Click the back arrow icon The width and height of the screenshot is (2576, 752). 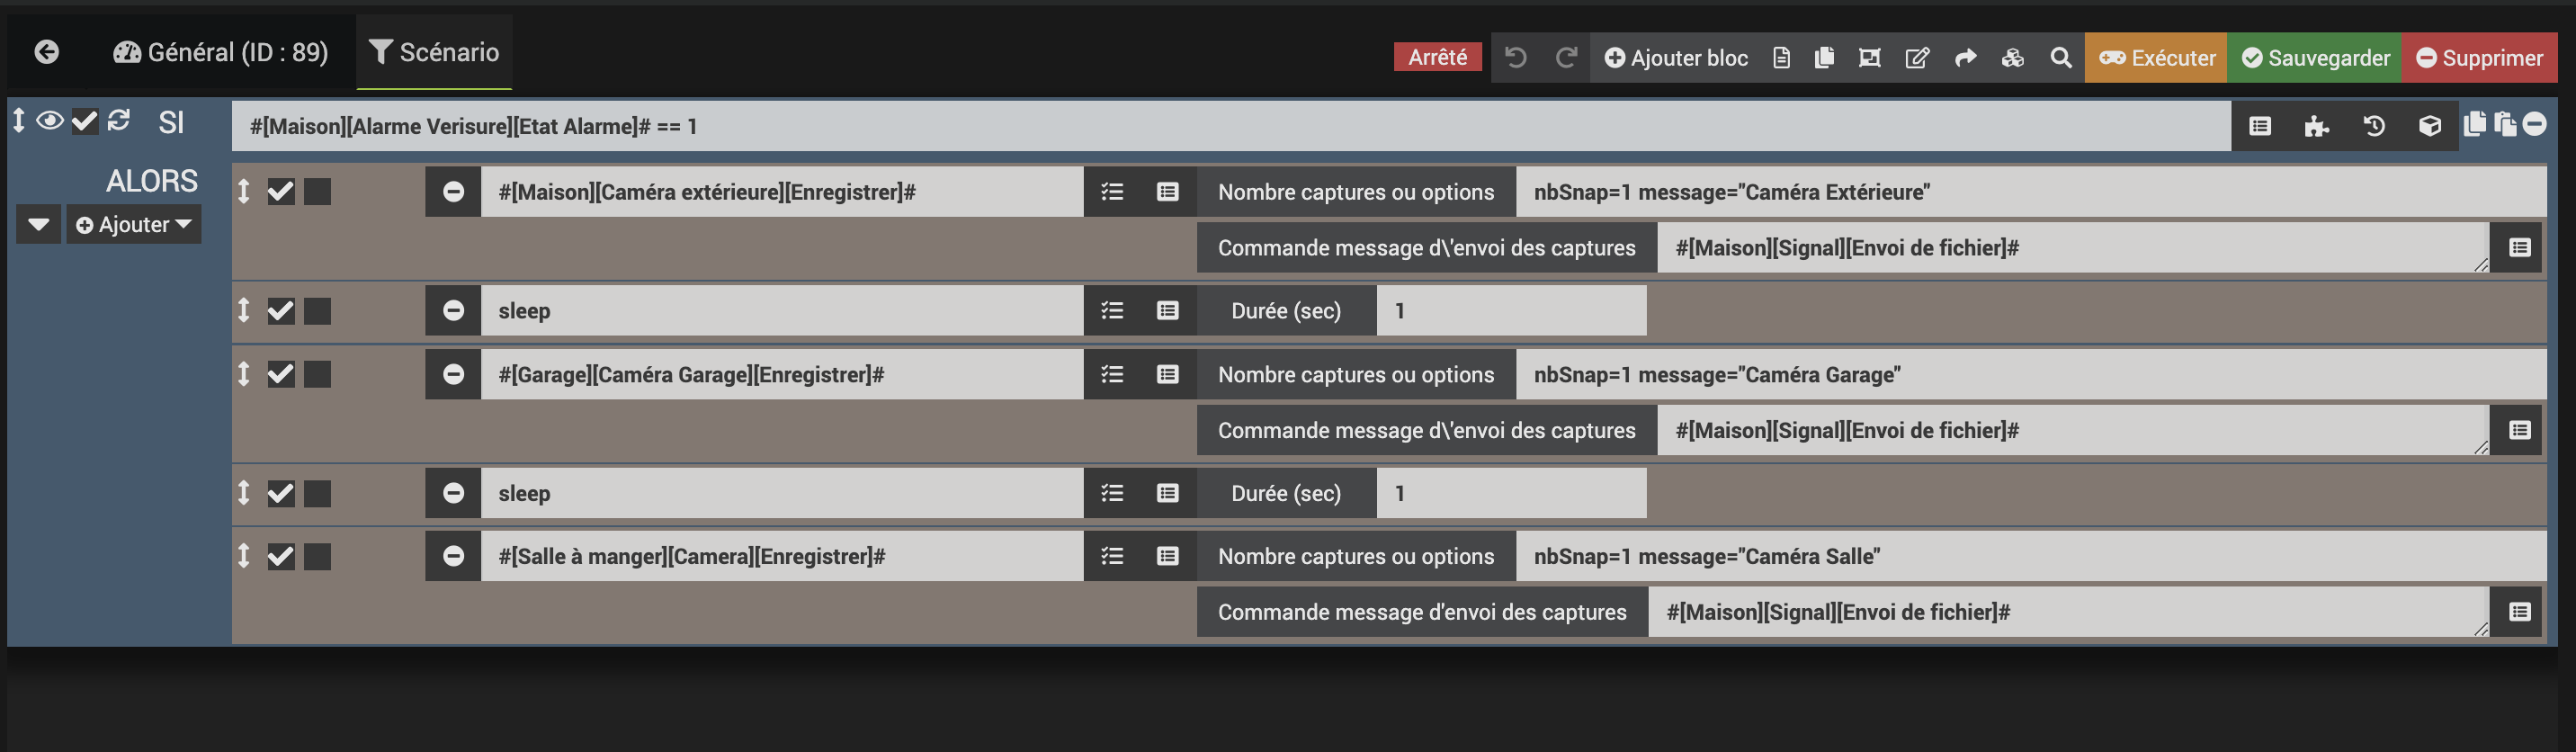click(46, 52)
